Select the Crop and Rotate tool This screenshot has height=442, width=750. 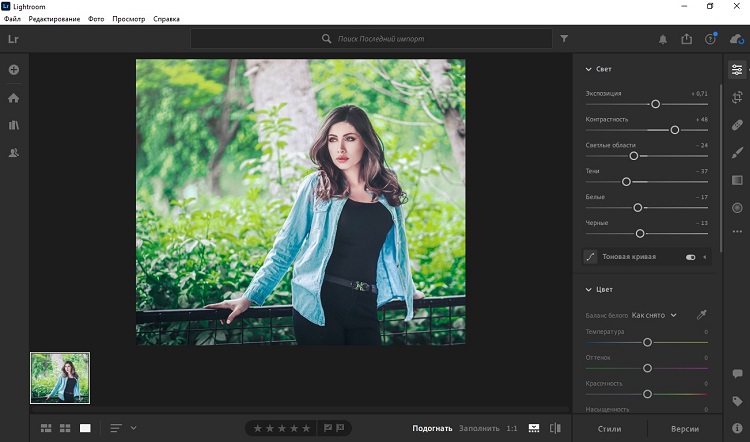tap(737, 97)
